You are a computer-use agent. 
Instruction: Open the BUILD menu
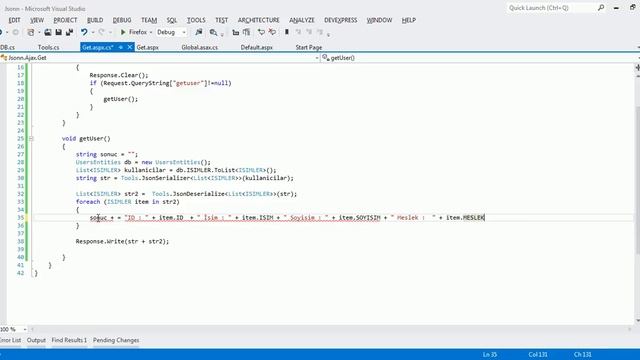[95, 20]
